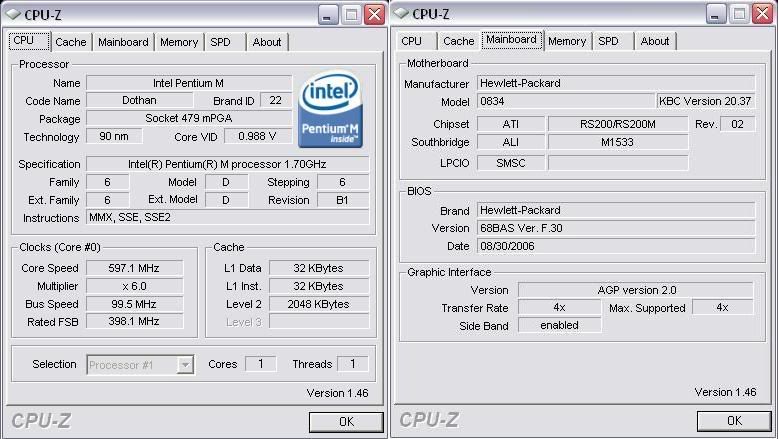Click the Brand ID value '22'
778x439 pixels.
tap(276, 100)
